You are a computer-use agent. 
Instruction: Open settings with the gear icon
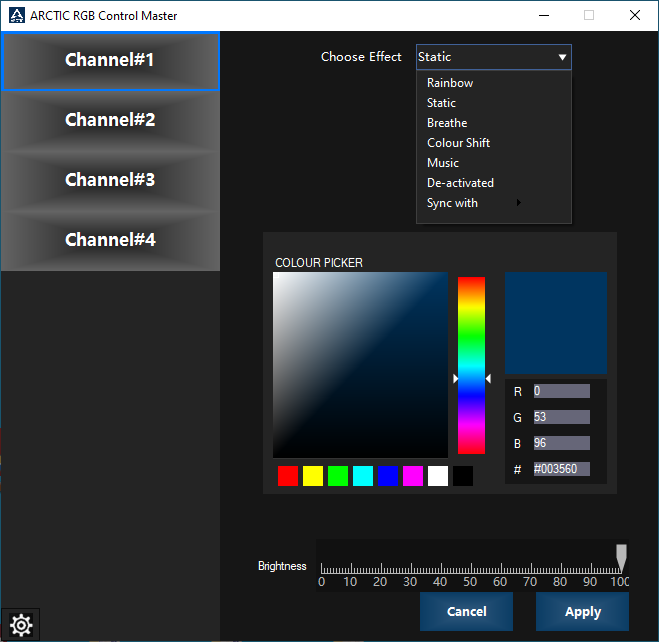click(21, 625)
